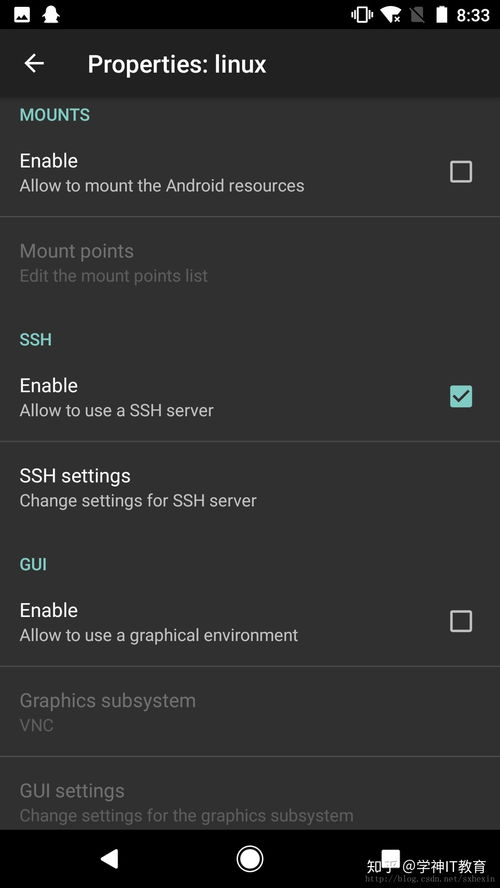Tap 'Allow to use a graphical environment' text
This screenshot has width=500, height=888.
pos(159,635)
